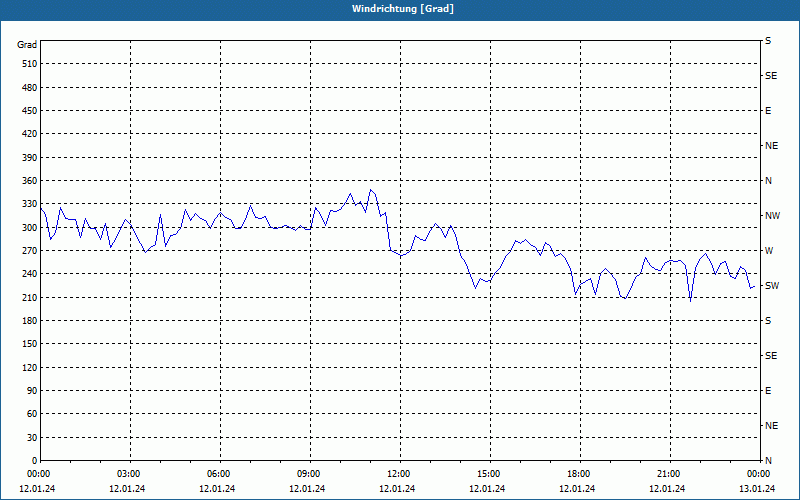Click the chart title "Windrichtung [Grad]"

pos(403,9)
